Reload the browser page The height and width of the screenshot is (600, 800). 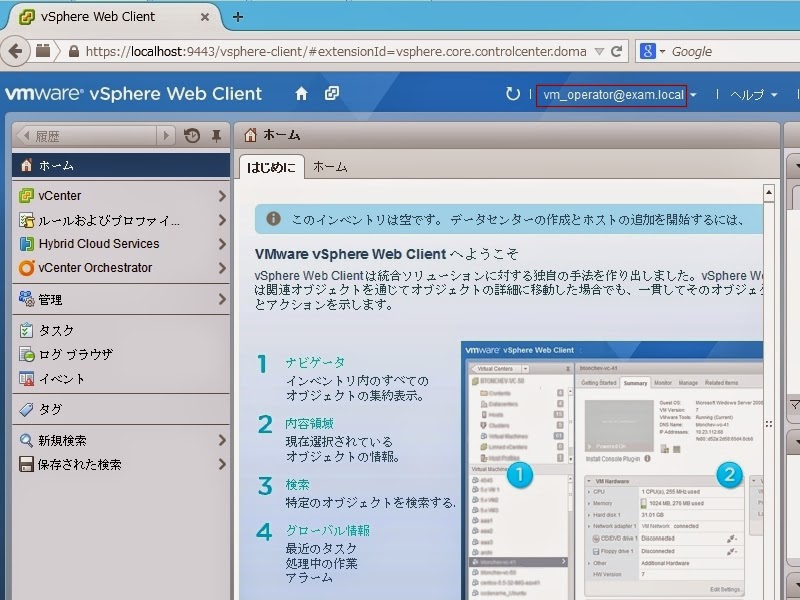[616, 51]
